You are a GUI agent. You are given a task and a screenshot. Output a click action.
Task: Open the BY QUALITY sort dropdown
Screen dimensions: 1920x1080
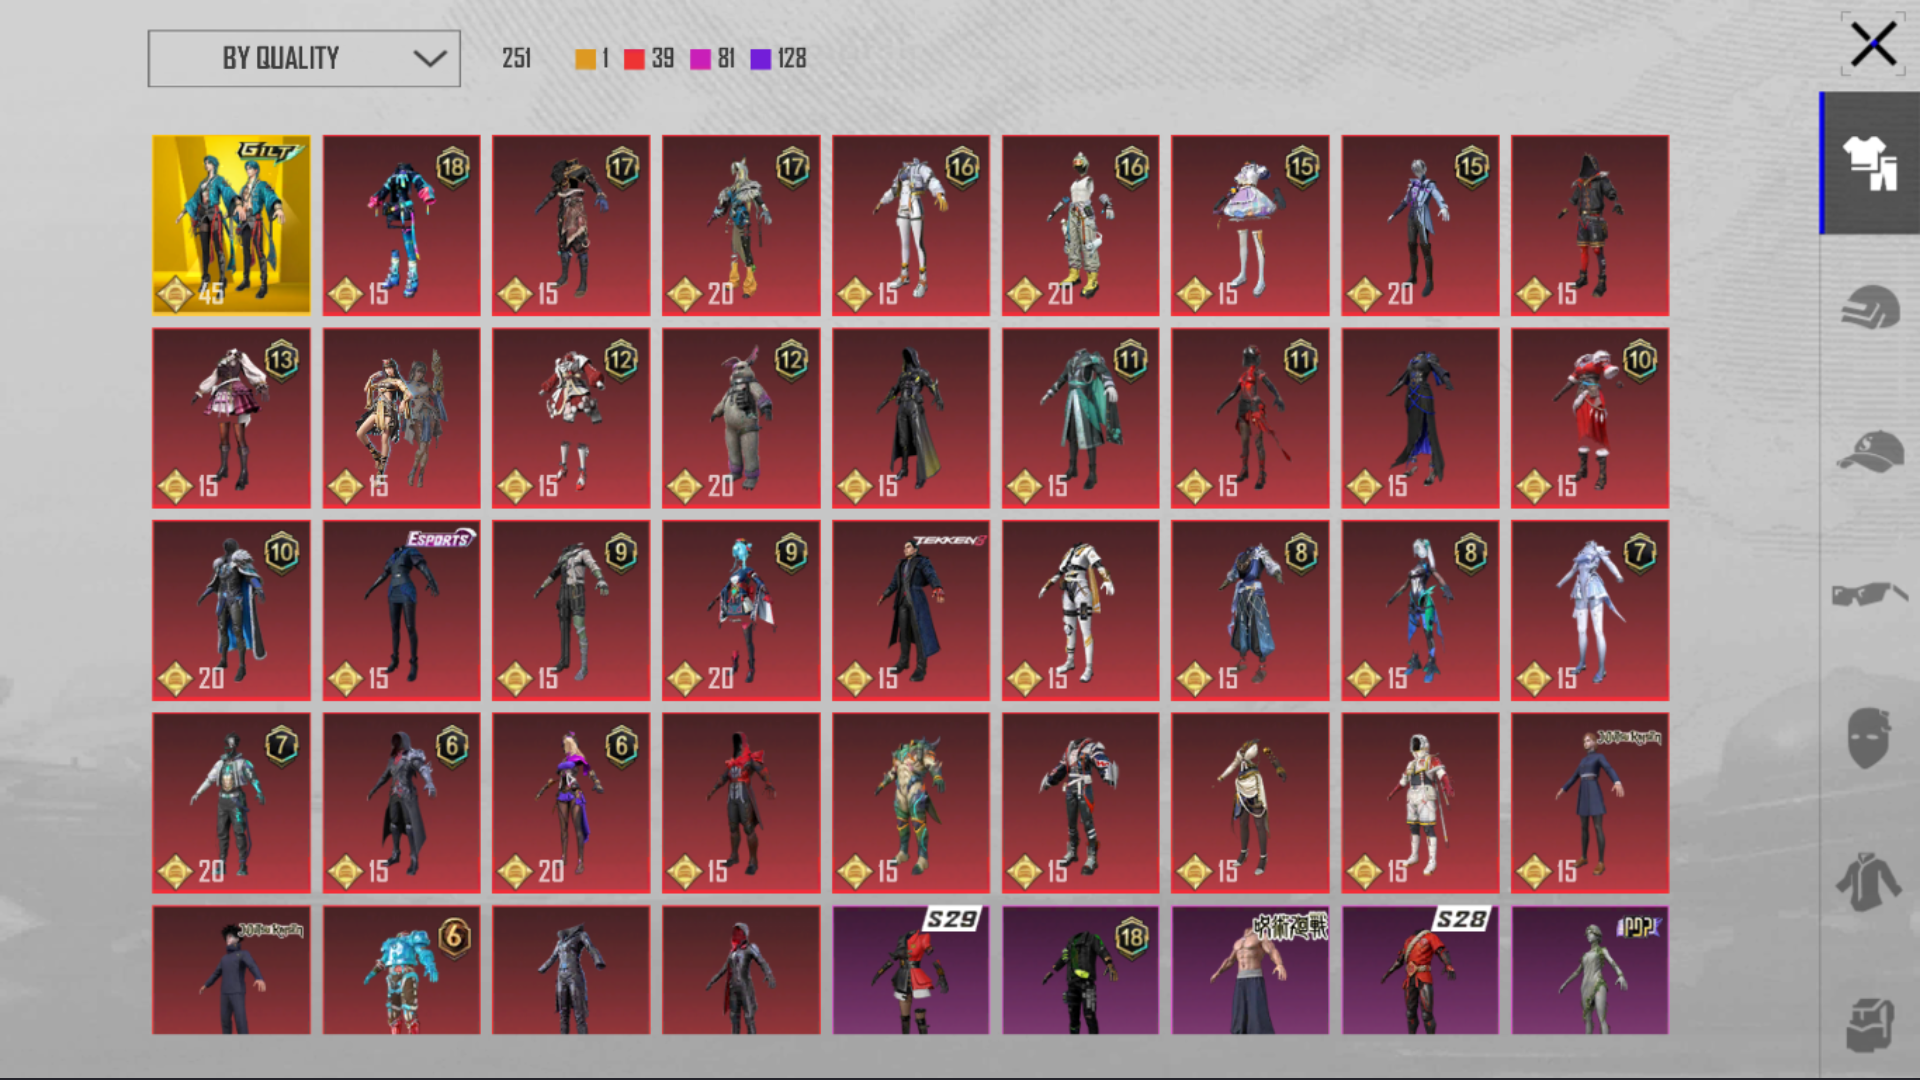304,58
